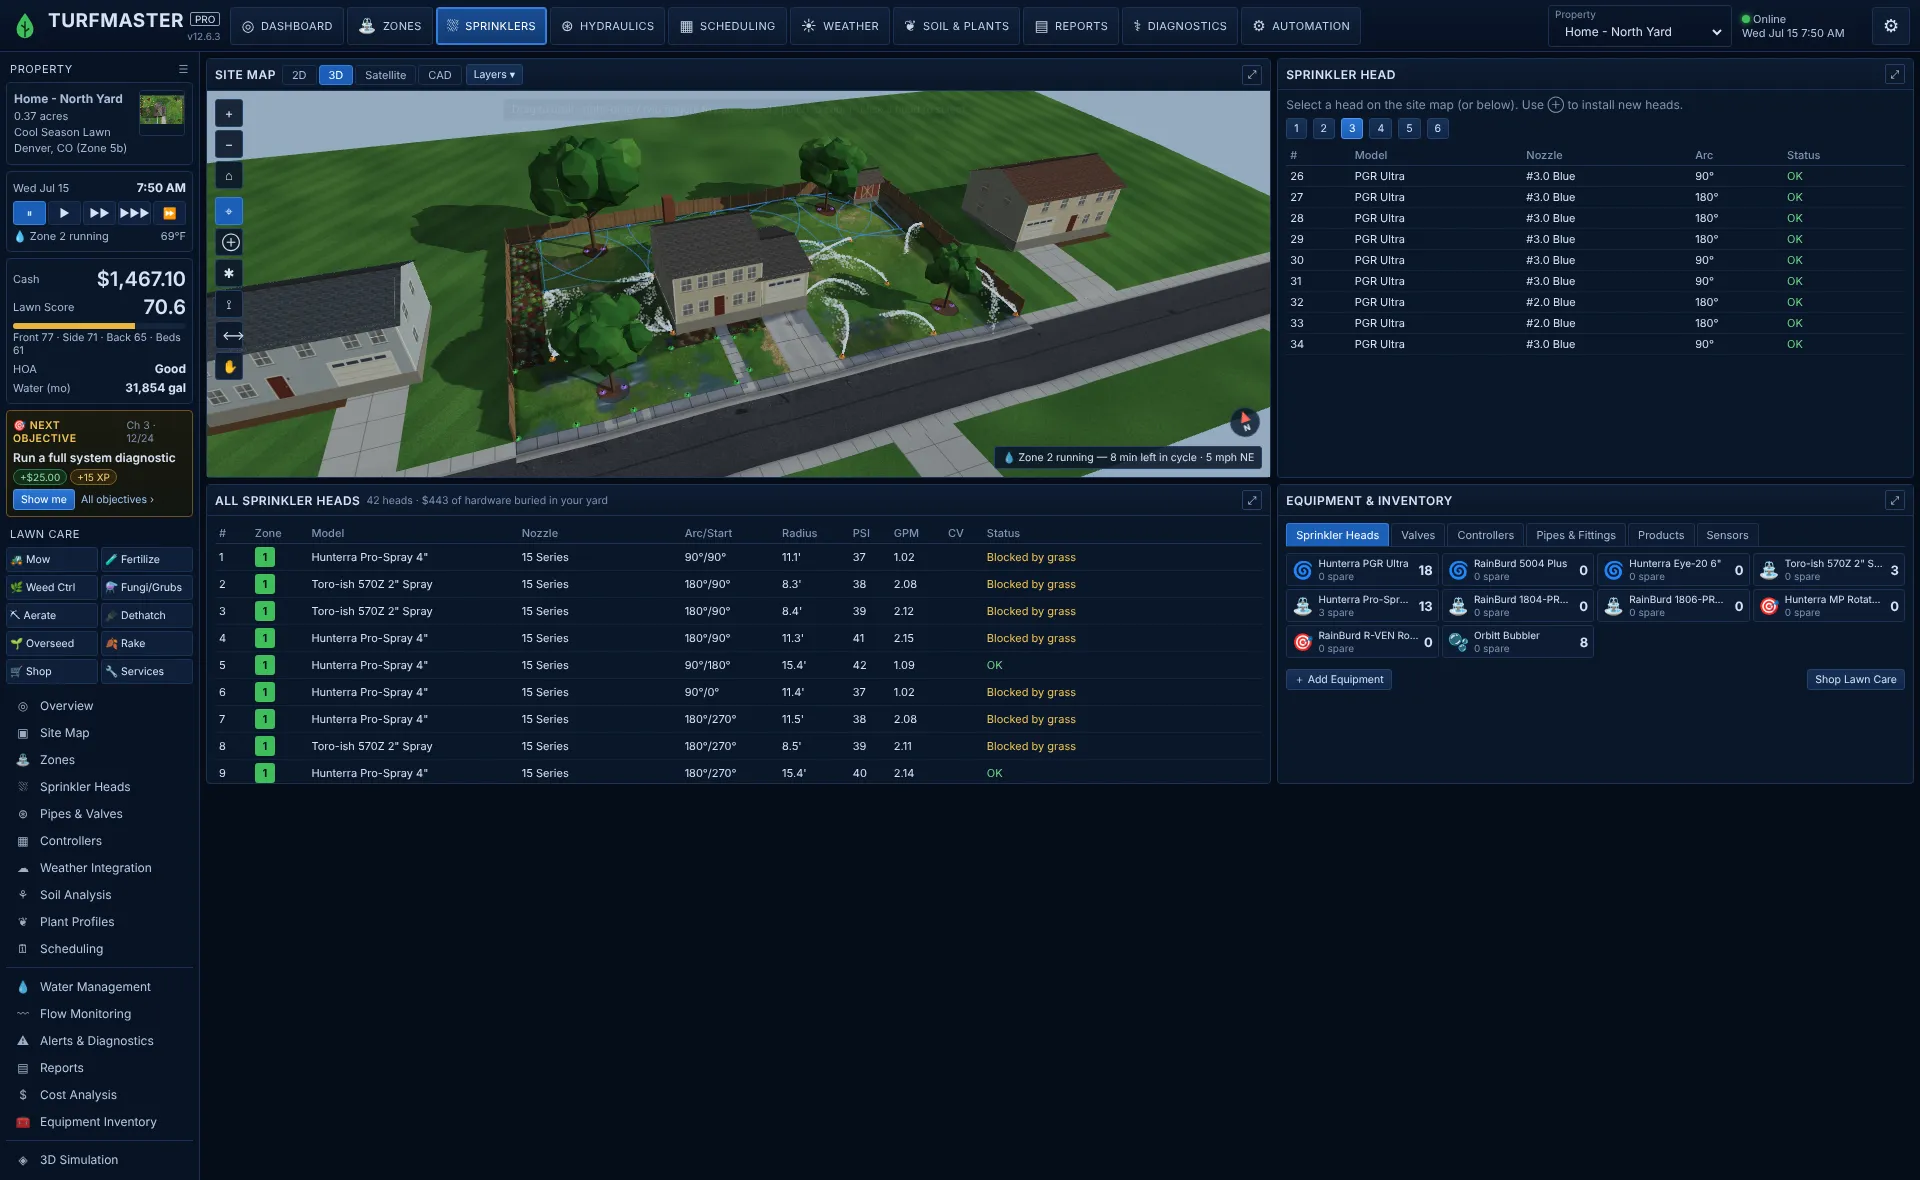Open the Automation top navigation tab
Viewport: 1920px width, 1180px height.
pyautogui.click(x=1300, y=26)
